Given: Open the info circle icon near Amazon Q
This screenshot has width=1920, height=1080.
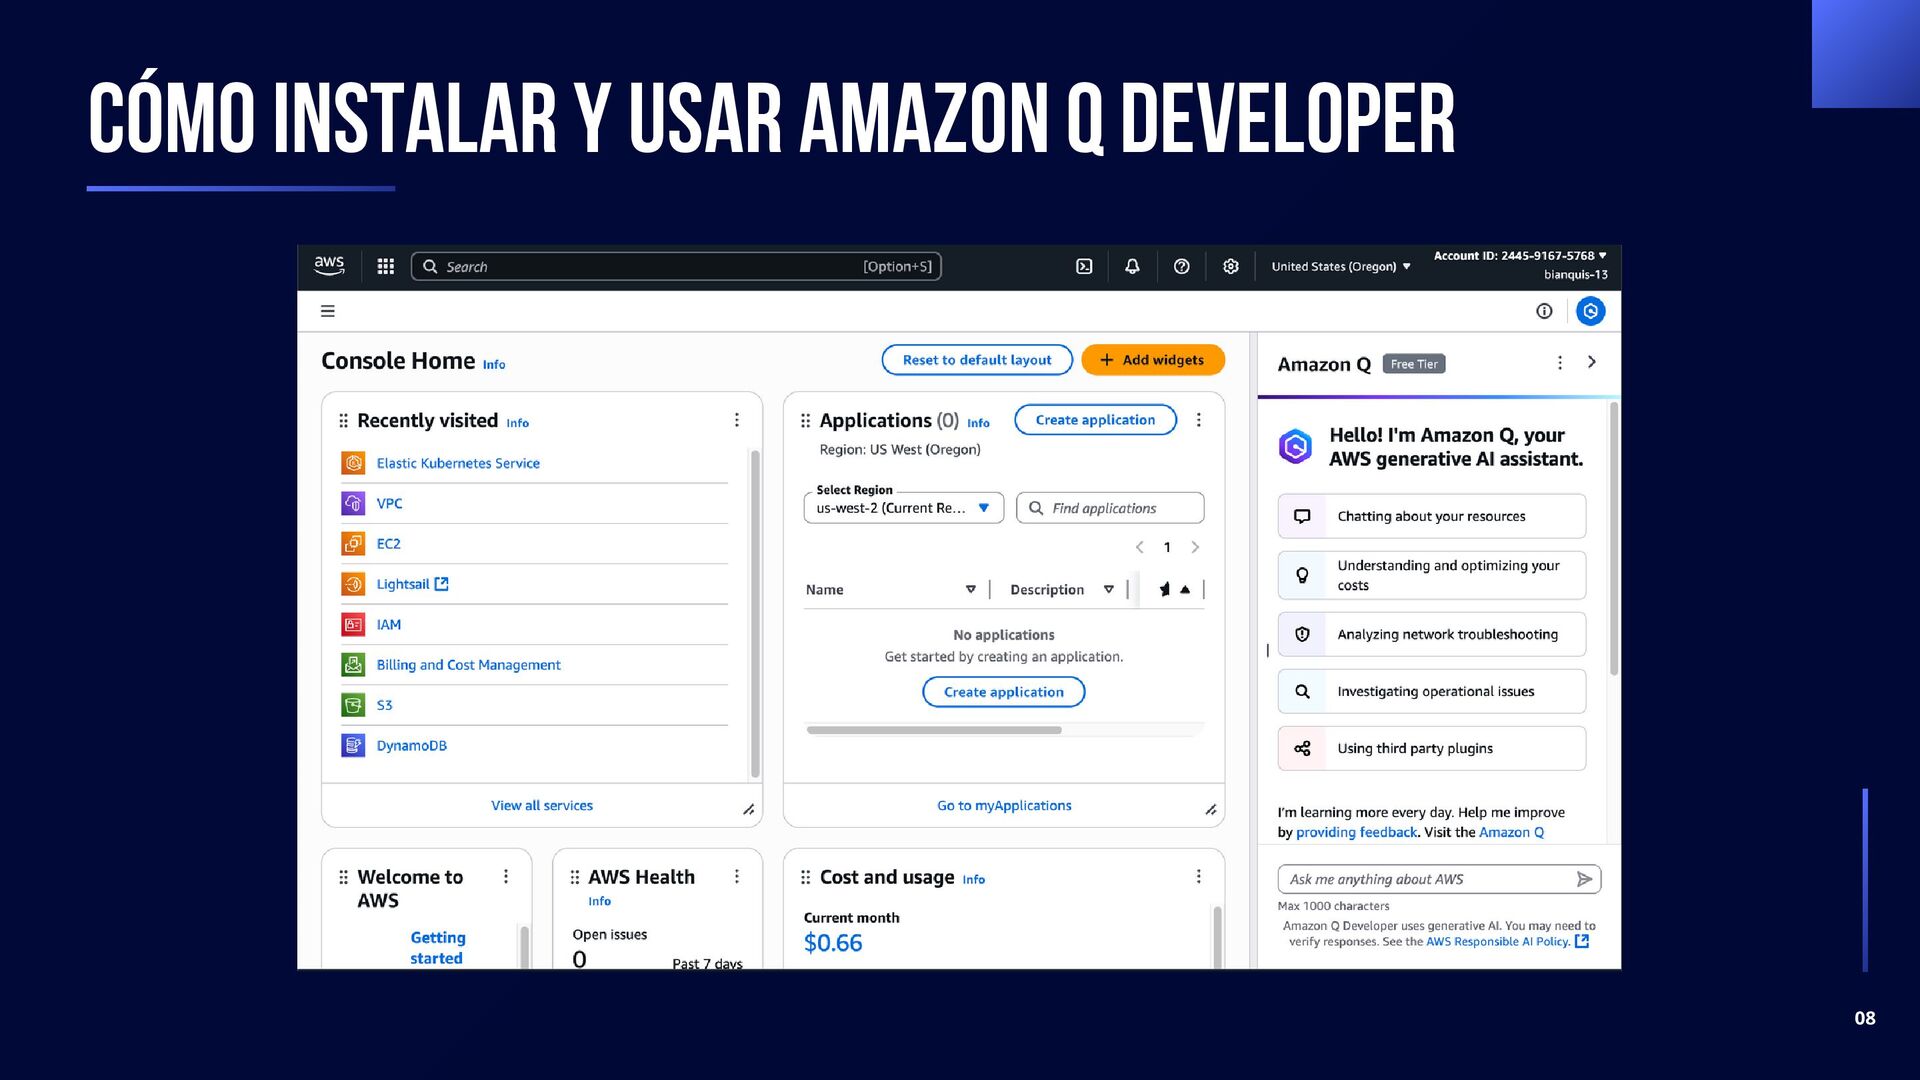Looking at the screenshot, I should click(x=1544, y=311).
